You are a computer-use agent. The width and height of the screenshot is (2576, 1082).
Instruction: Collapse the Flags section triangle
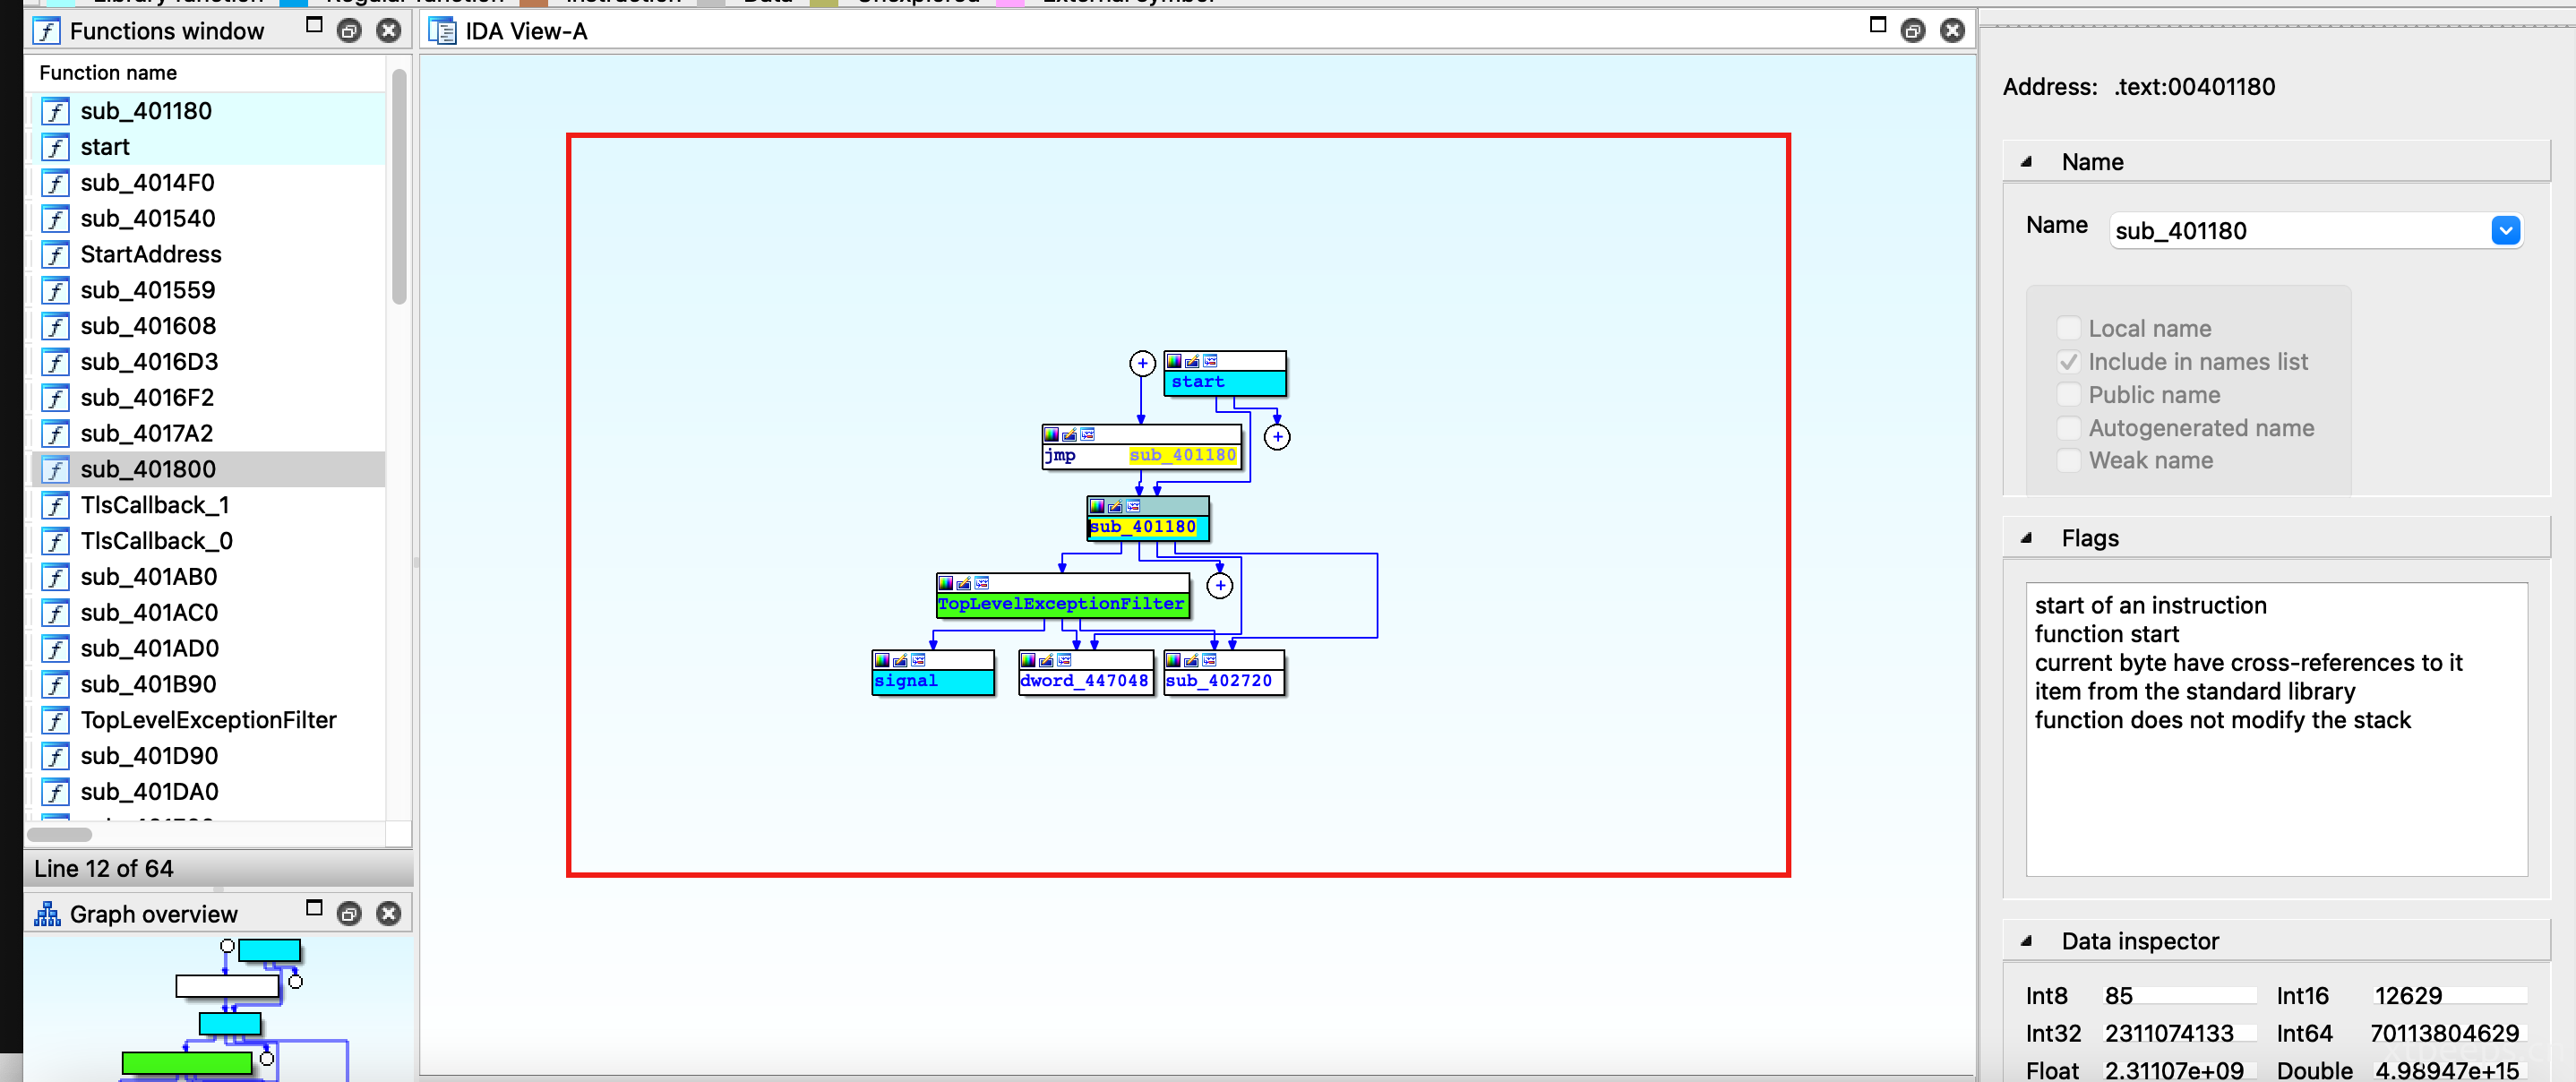tap(2027, 538)
